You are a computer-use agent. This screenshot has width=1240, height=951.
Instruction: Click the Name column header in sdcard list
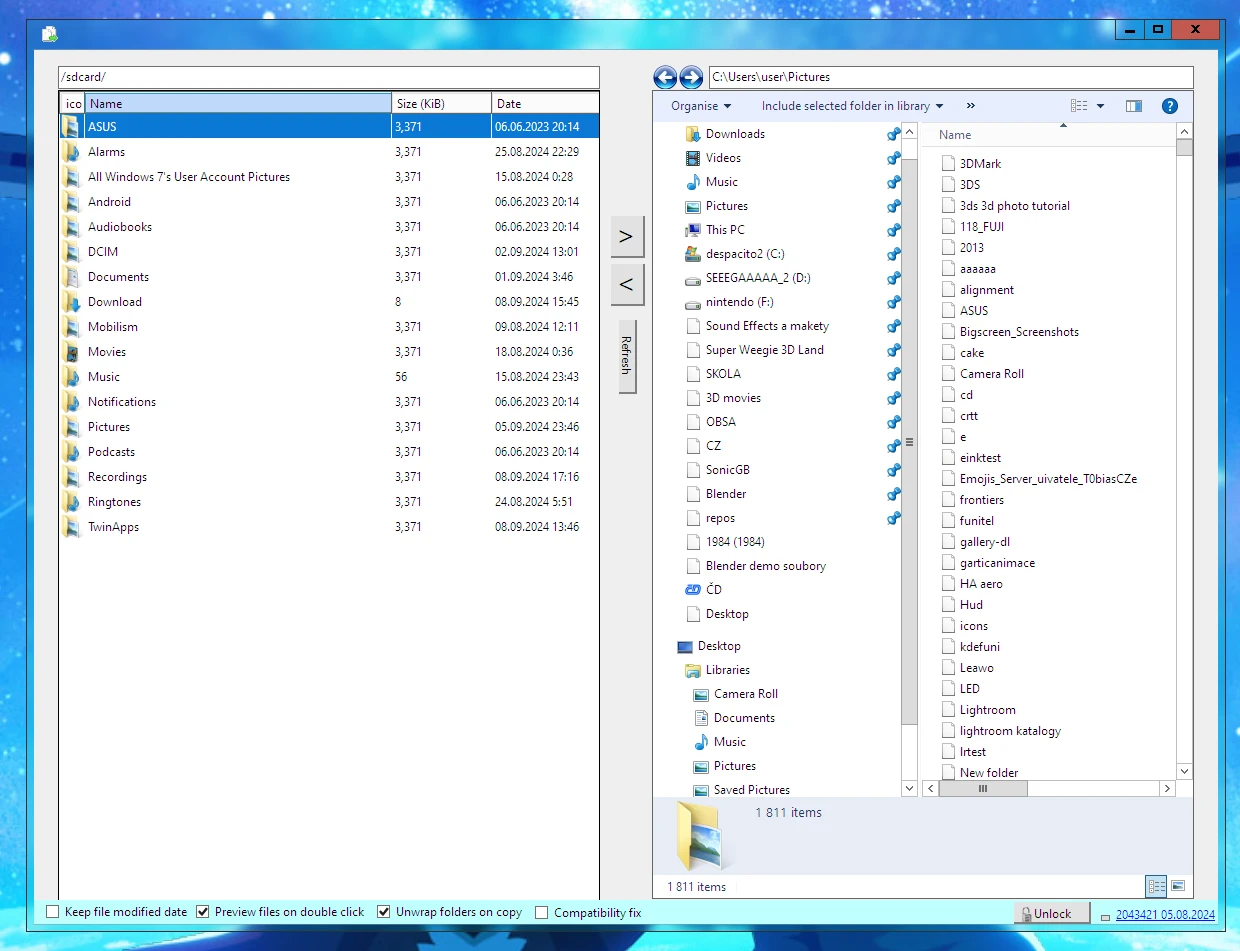click(x=238, y=103)
